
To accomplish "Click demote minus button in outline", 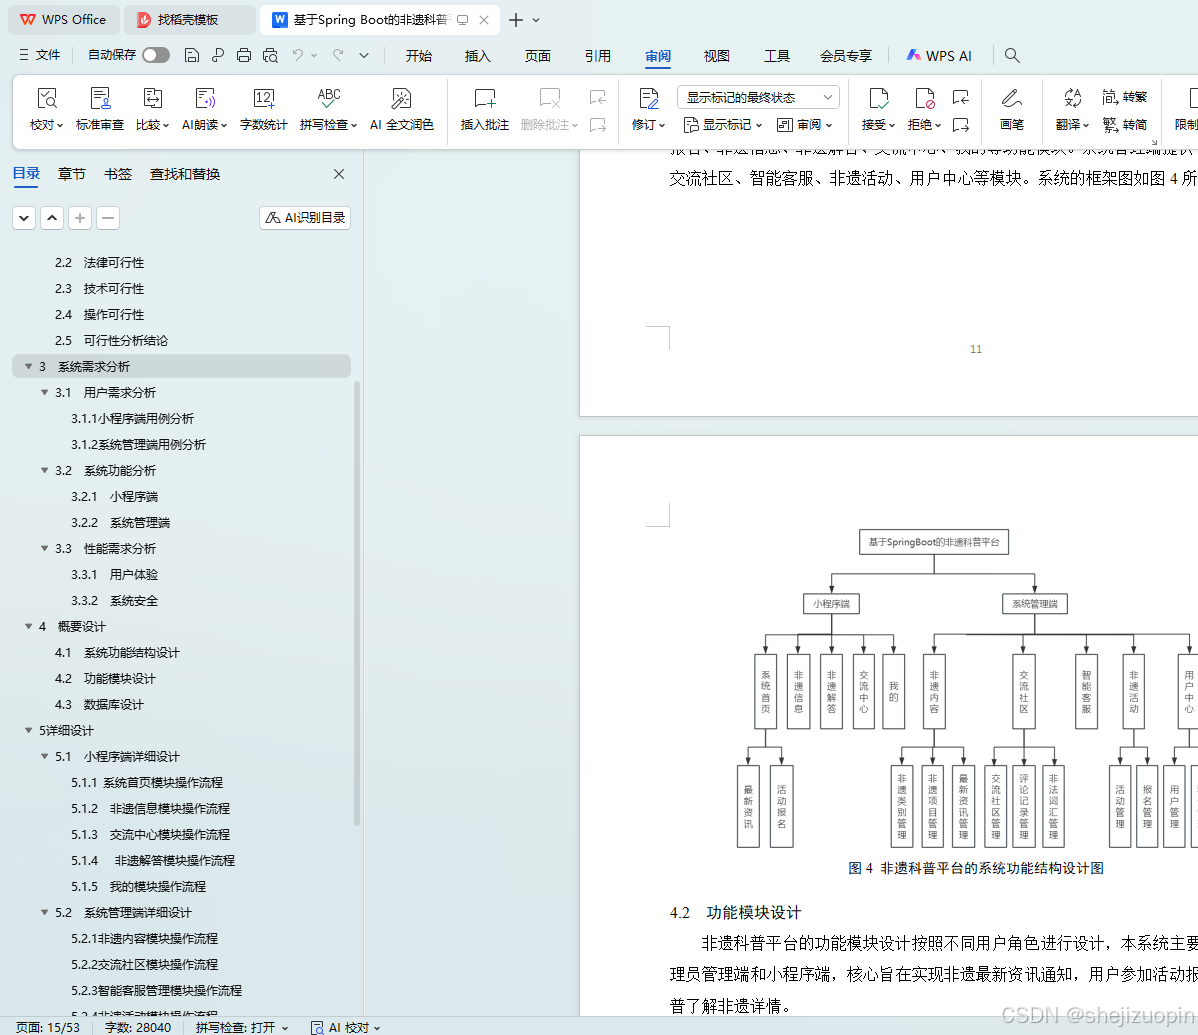I will tap(108, 218).
